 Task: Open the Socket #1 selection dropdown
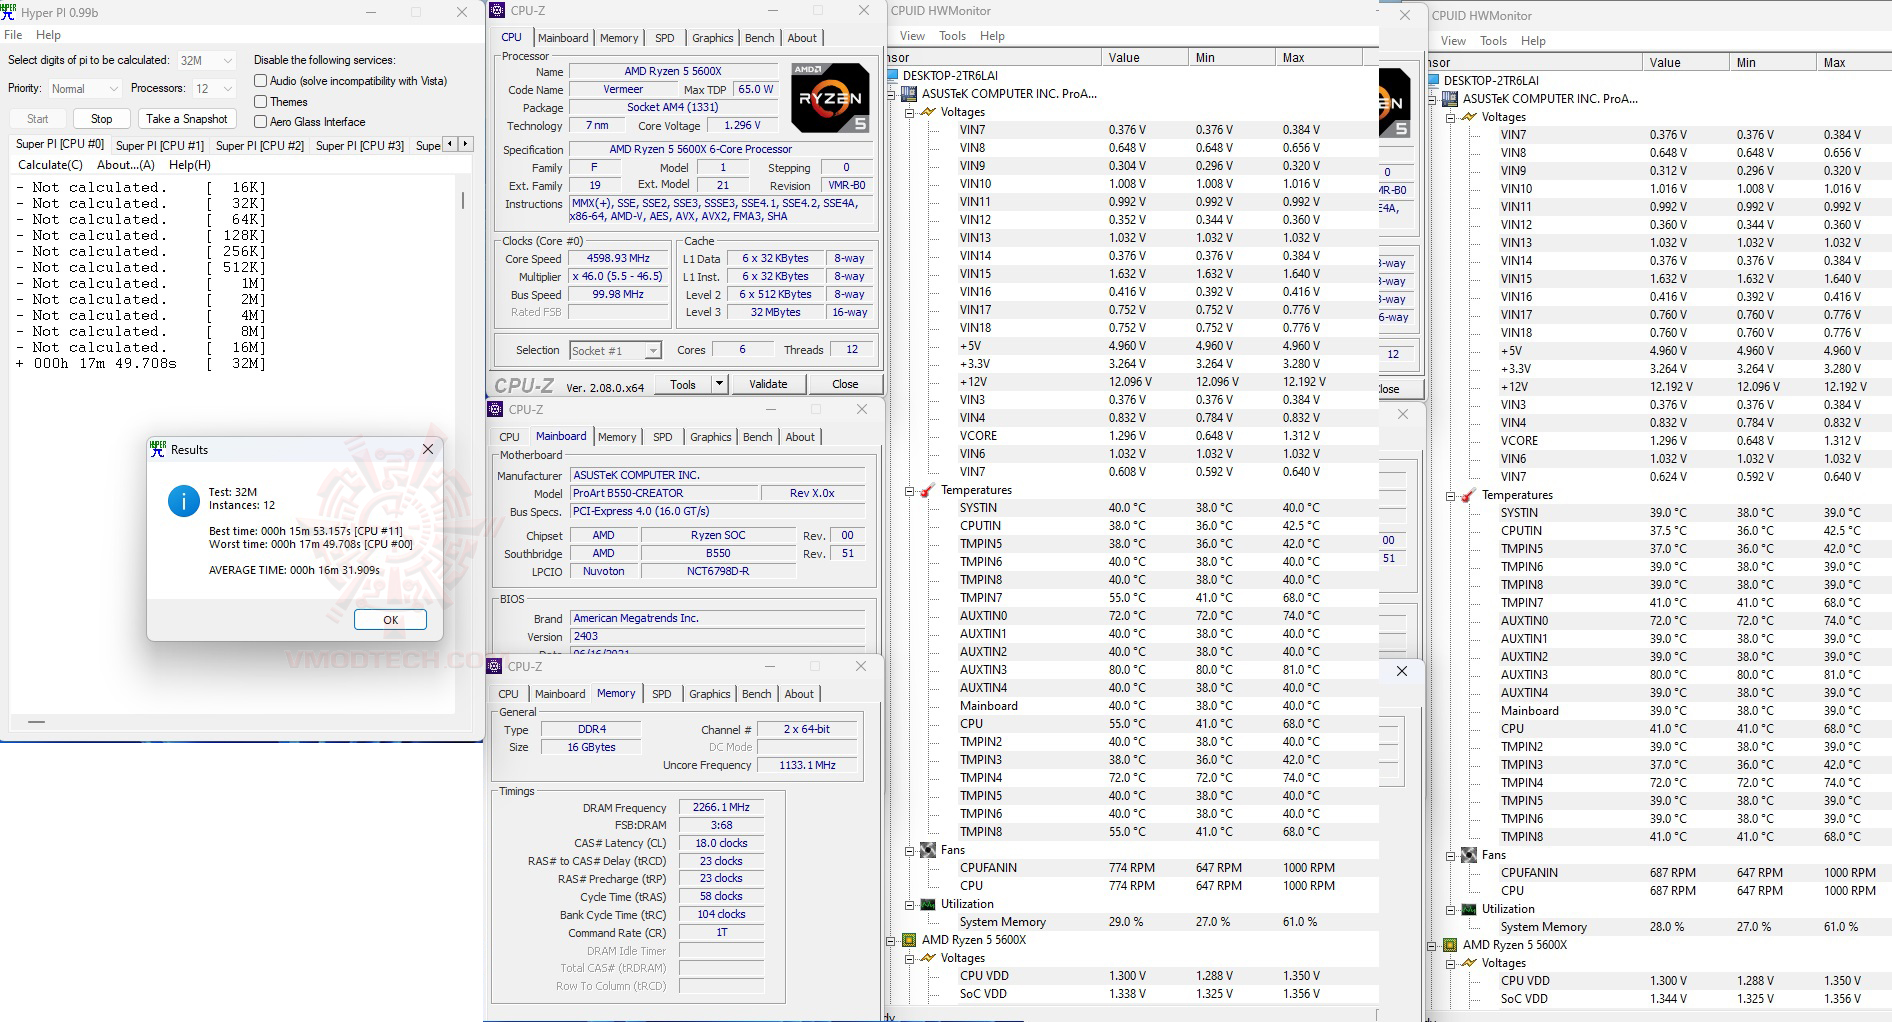tap(615, 351)
